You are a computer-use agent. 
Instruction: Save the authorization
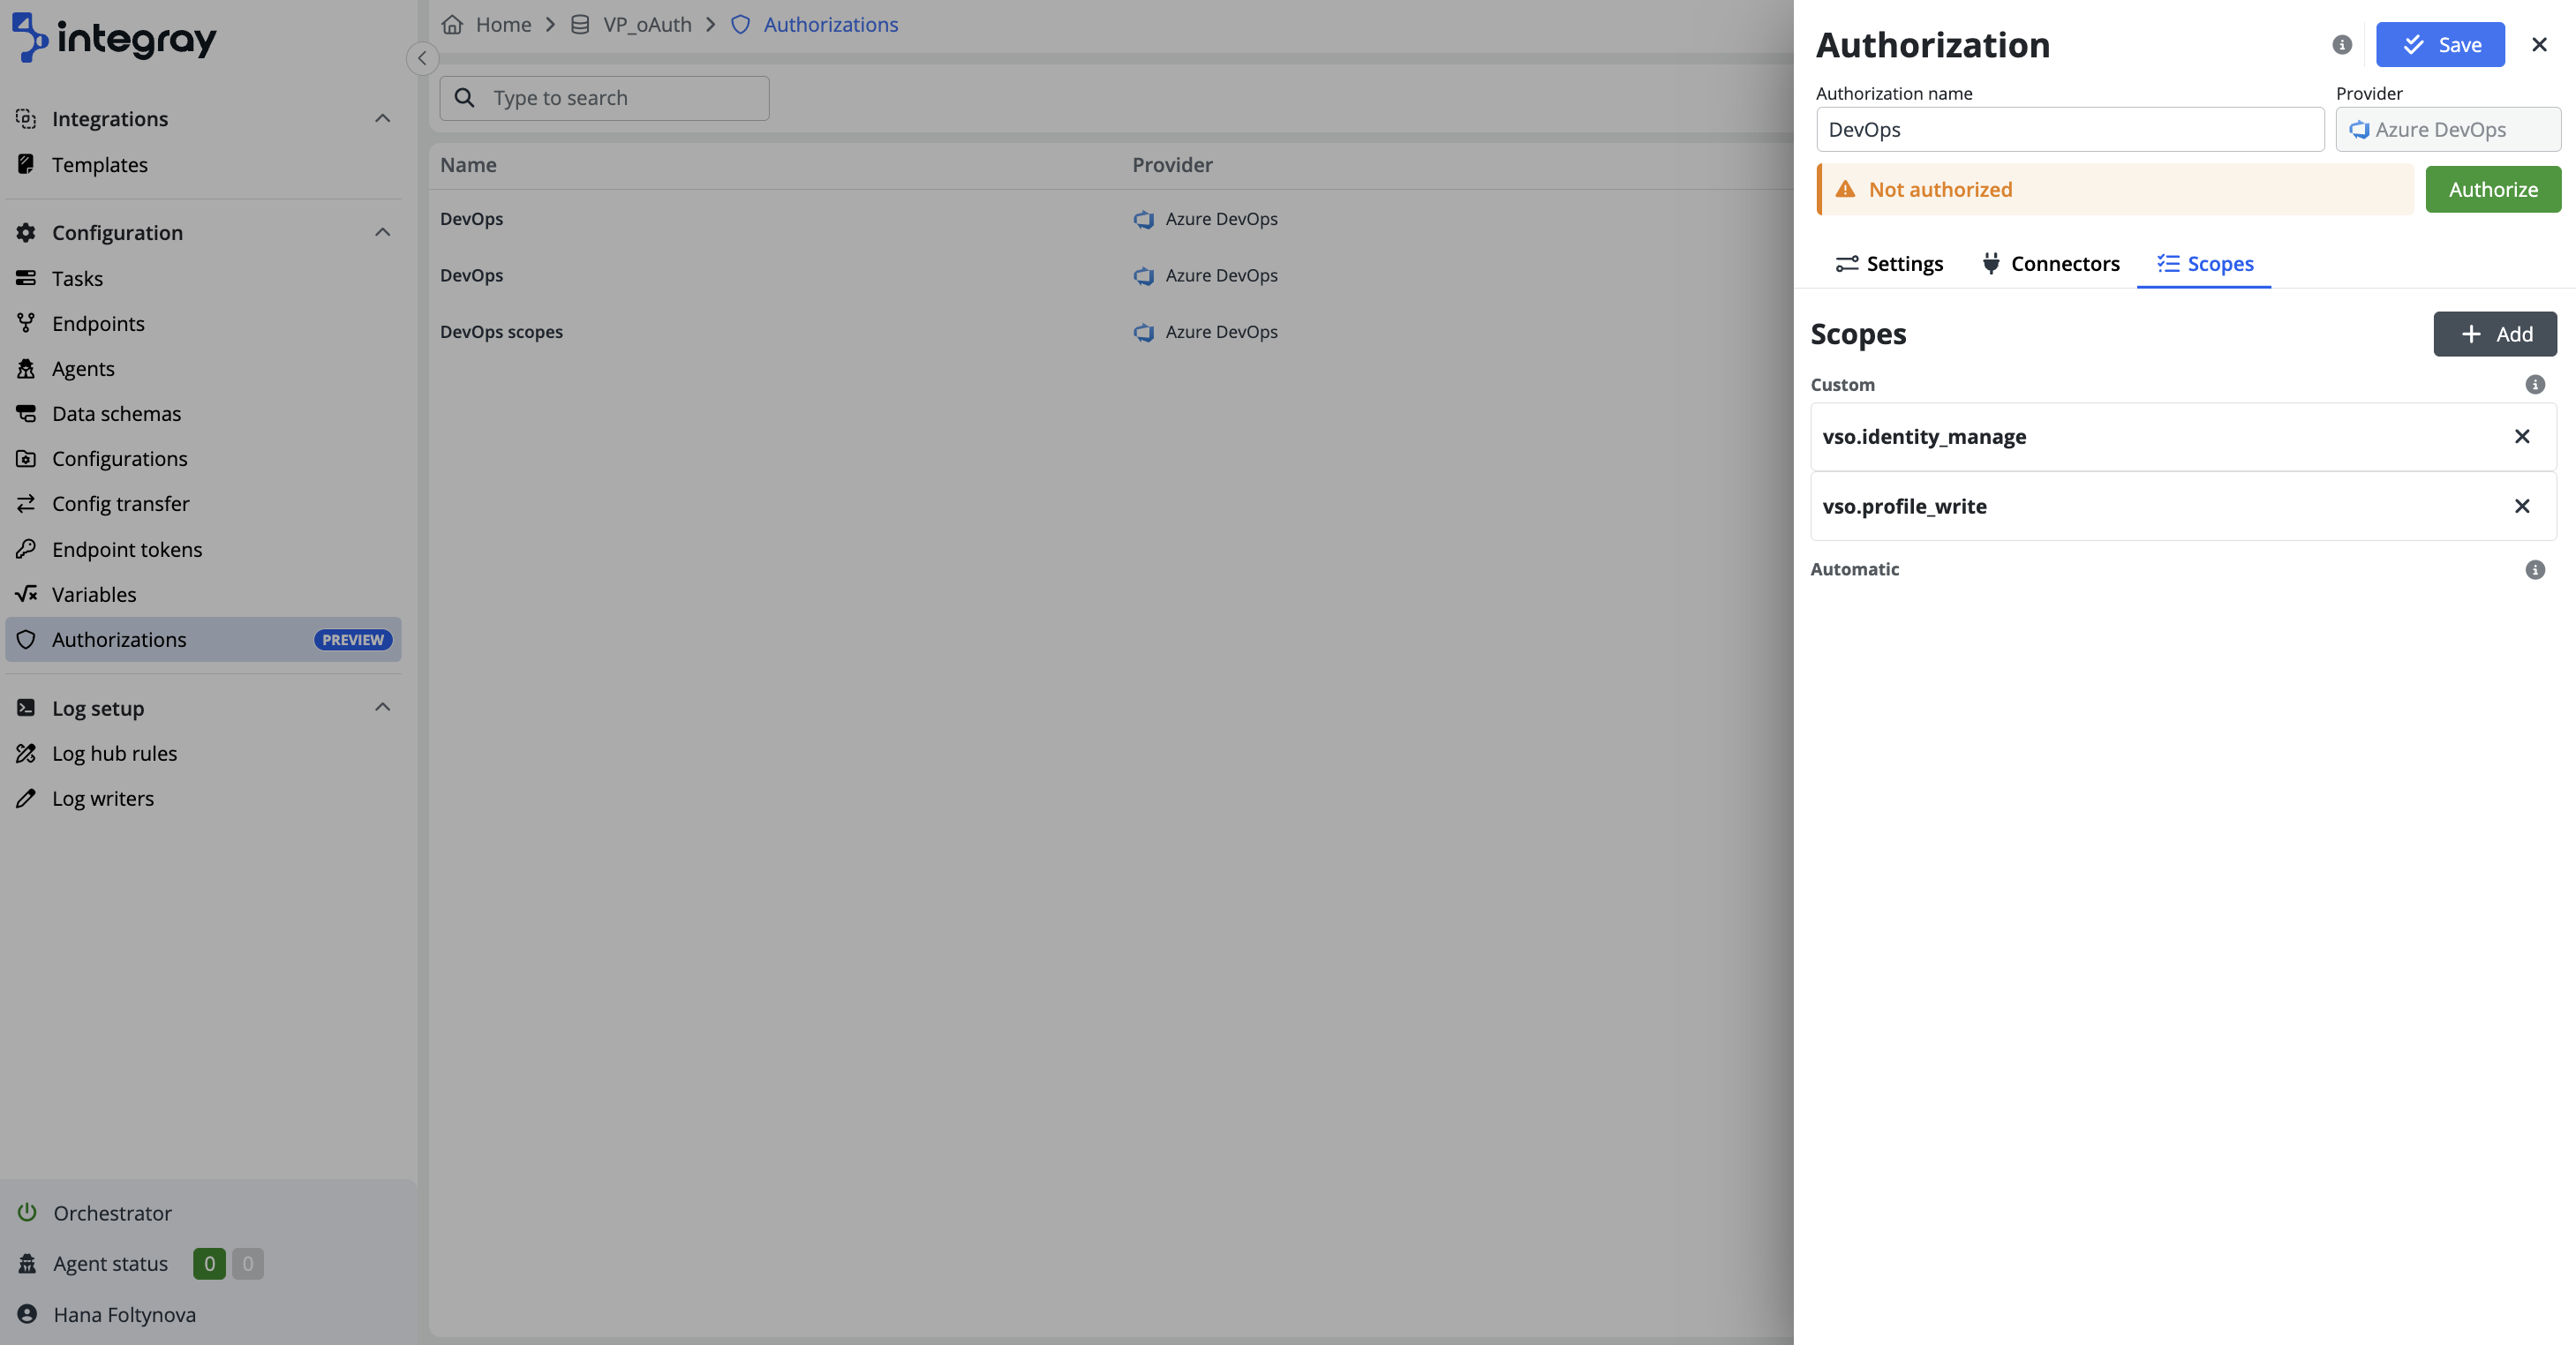tap(2439, 44)
